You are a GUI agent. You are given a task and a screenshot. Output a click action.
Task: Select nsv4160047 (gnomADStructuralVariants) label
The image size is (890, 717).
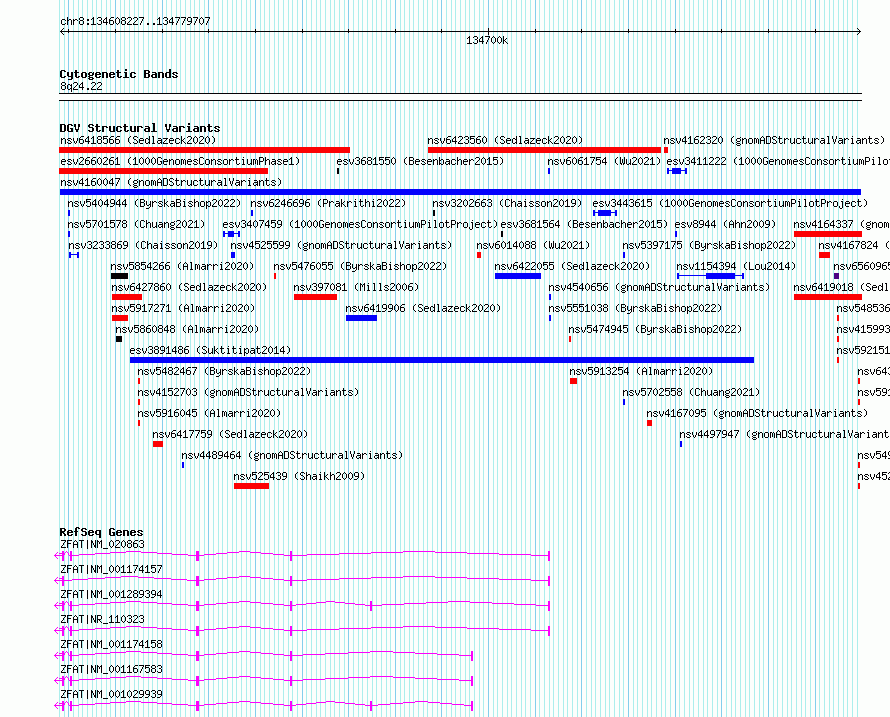tap(171, 182)
